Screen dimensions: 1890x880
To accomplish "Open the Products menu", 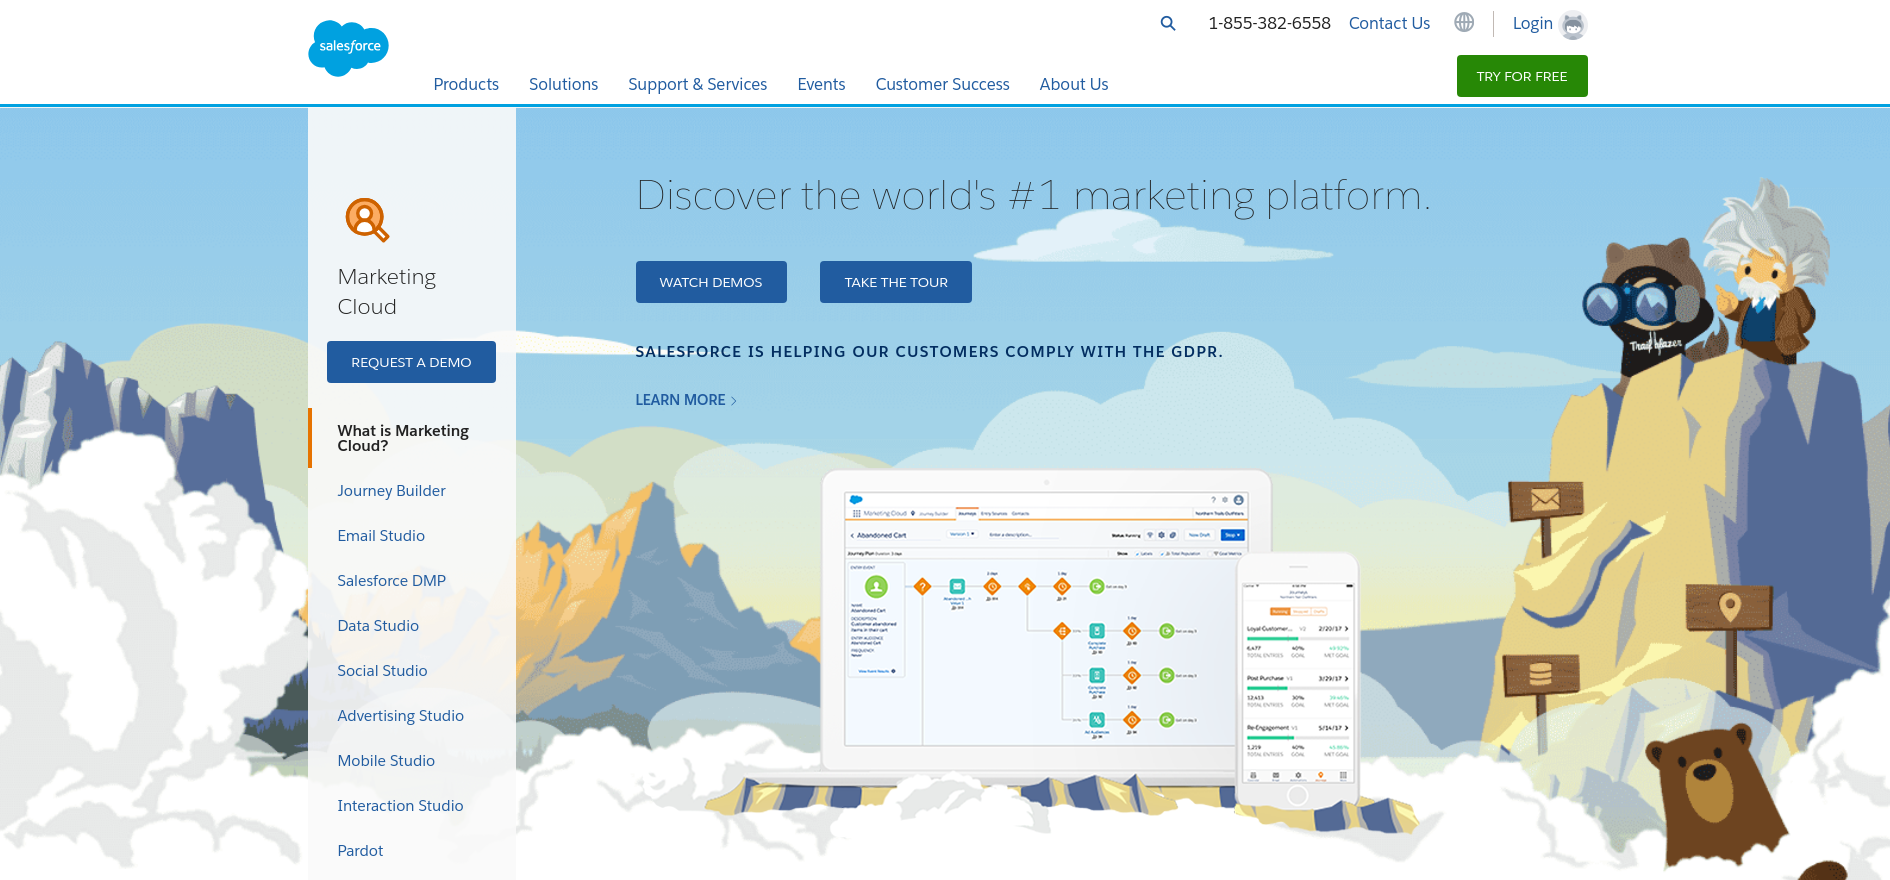I will tap(466, 84).
